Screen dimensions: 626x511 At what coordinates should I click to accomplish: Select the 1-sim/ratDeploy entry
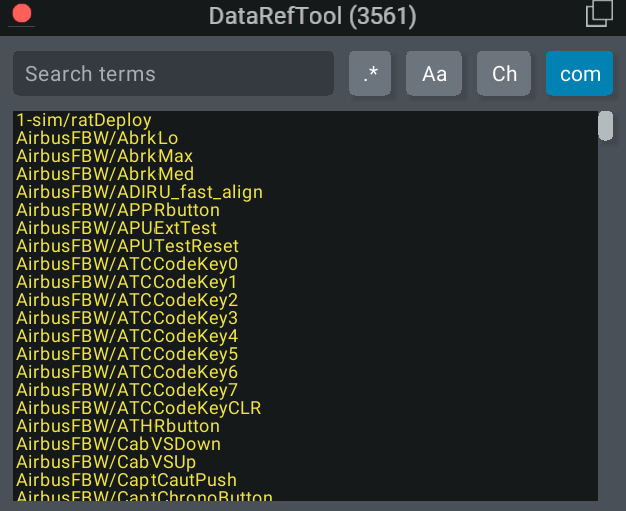[x=84, y=120]
